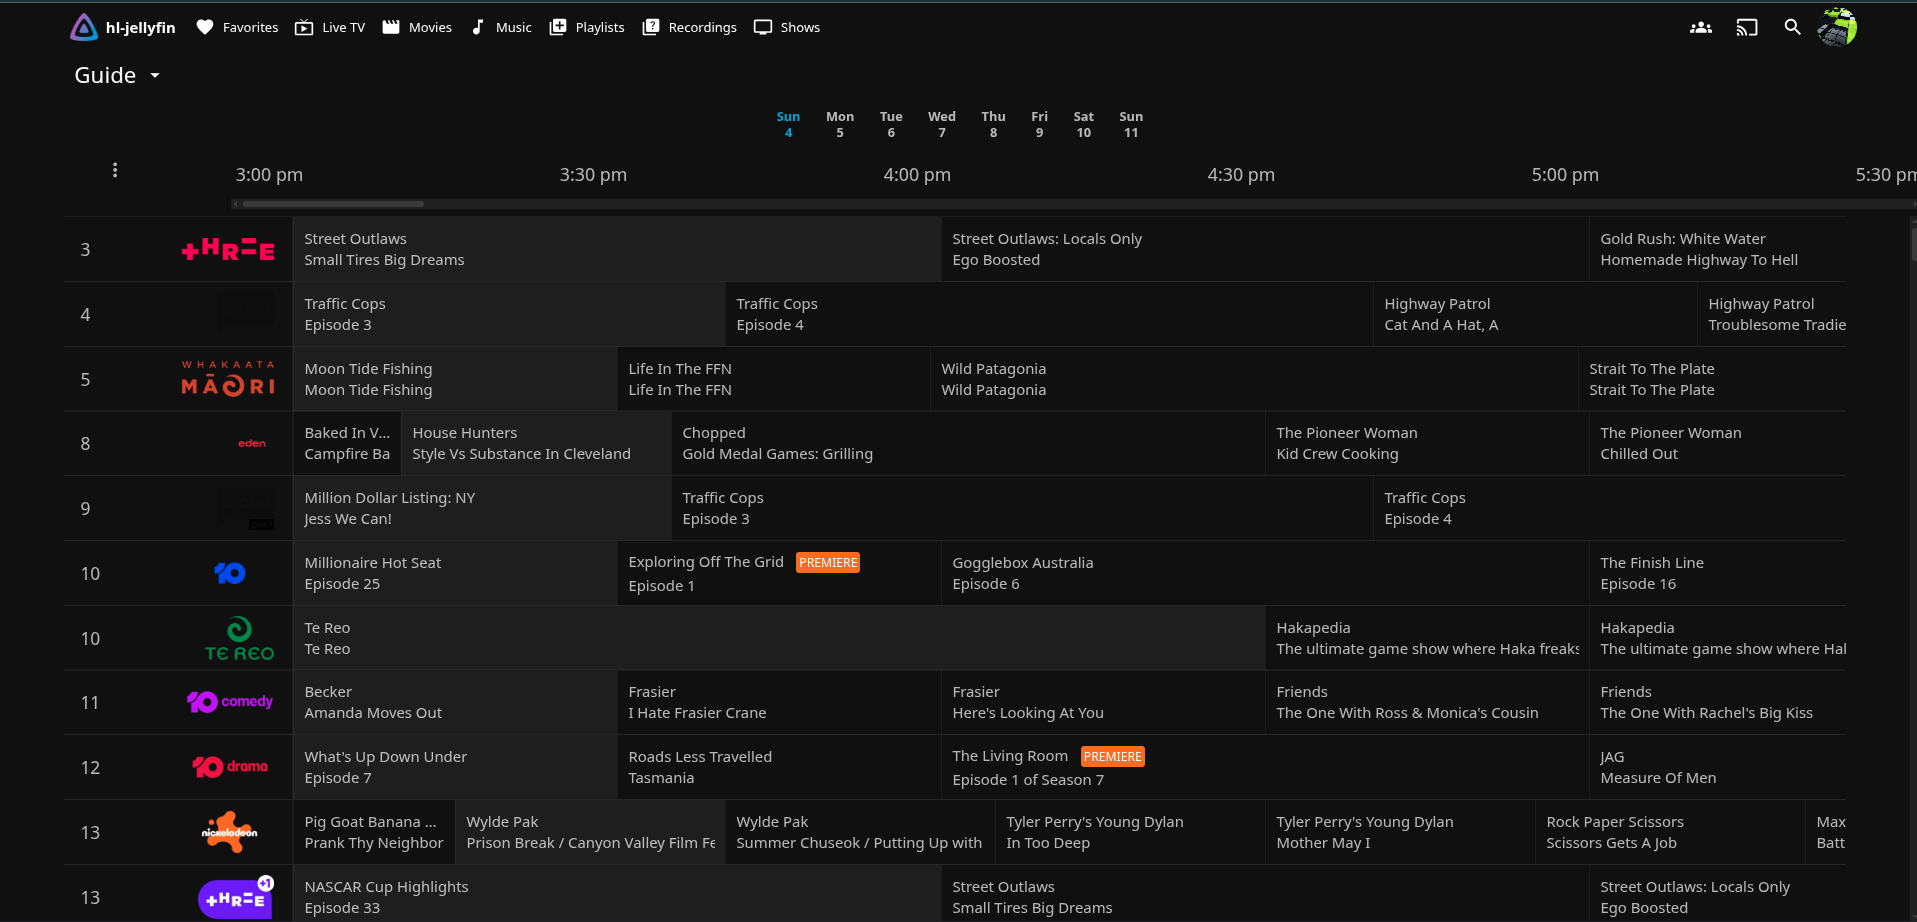This screenshot has height=922, width=1917.
Task: Open the Movies library
Action: tap(417, 27)
